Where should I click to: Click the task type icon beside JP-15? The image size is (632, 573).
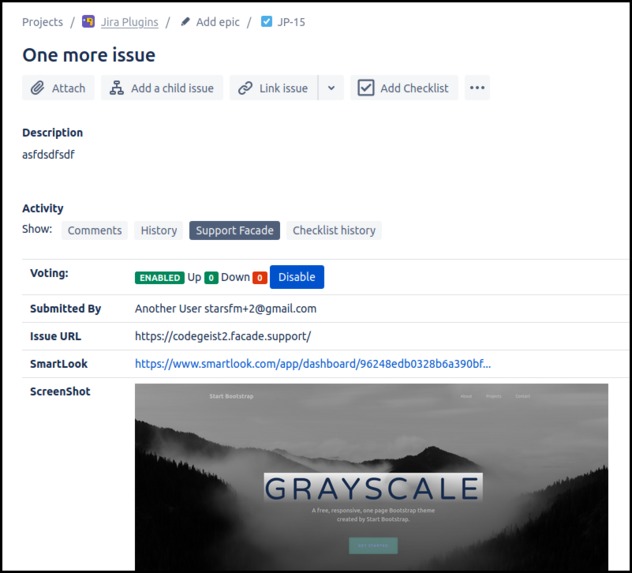coord(266,21)
